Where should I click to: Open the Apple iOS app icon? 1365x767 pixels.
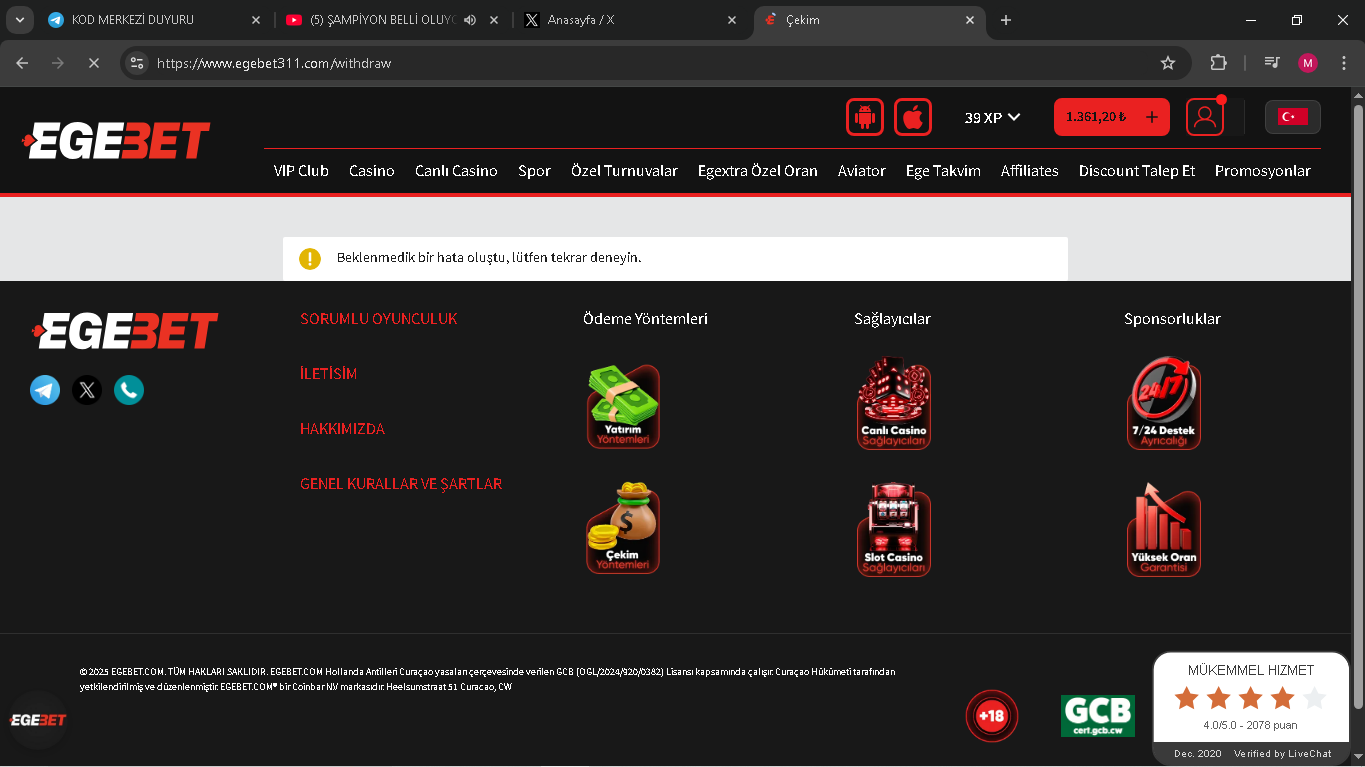[913, 117]
